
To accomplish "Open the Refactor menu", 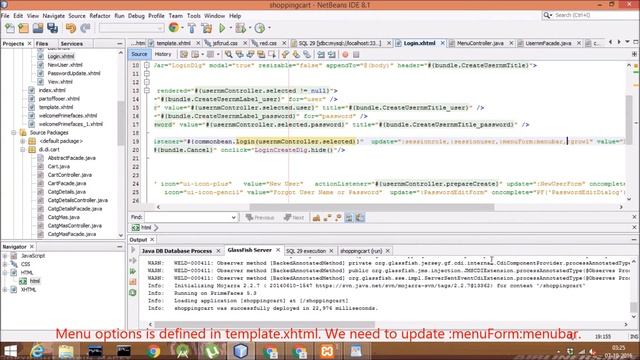I will (x=100, y=16).
